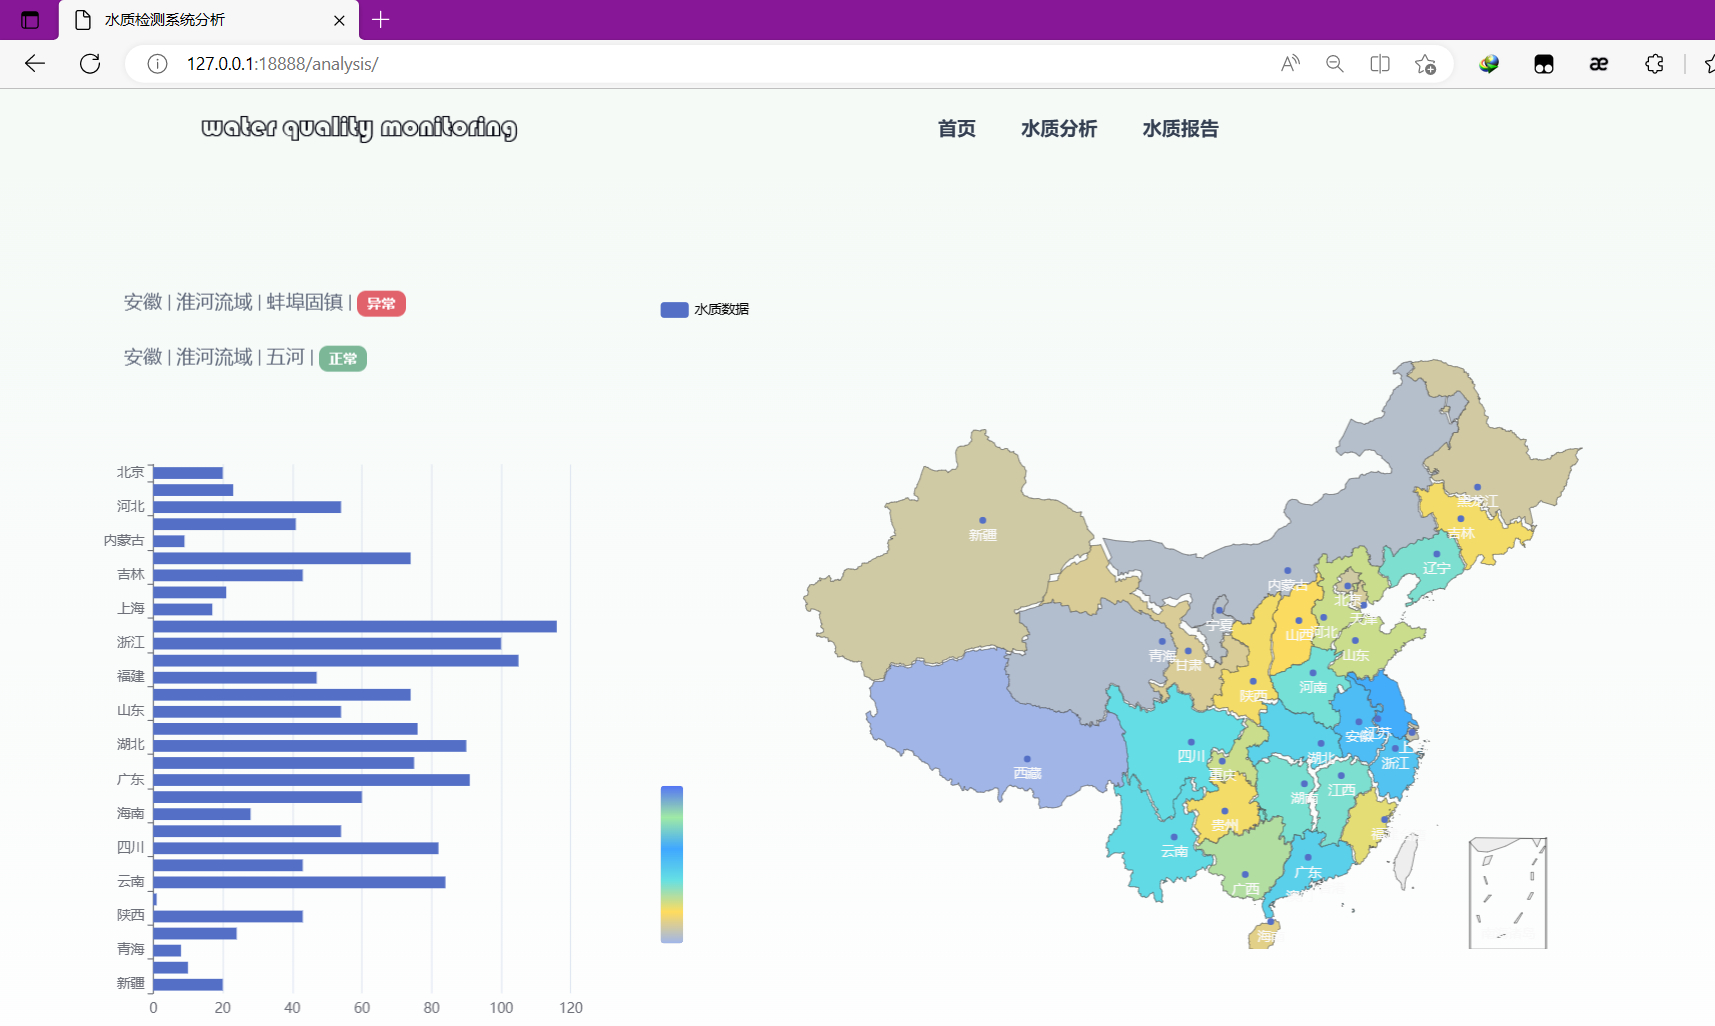Screen dimensions: 1715x1026
Task: Click the 新疆 bar in the chart
Action: click(188, 984)
